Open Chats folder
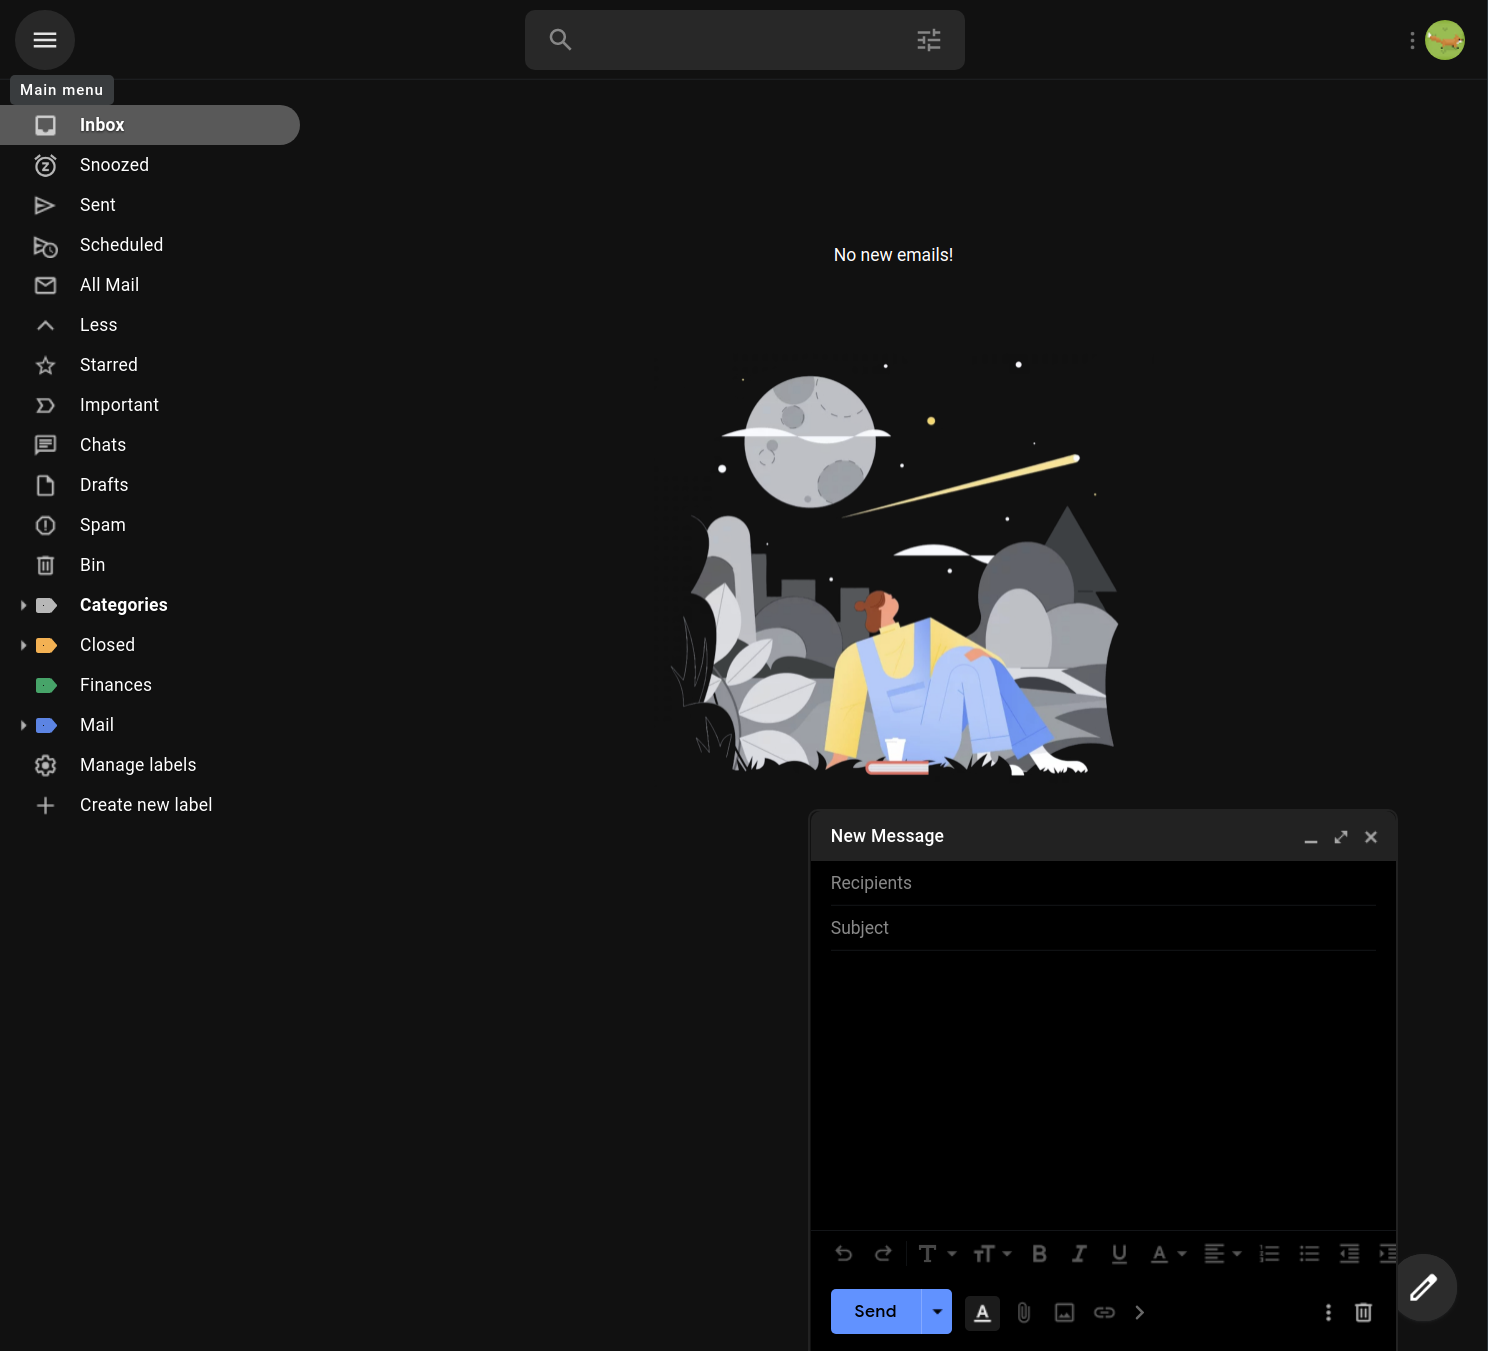This screenshot has width=1488, height=1351. [x=150, y=445]
